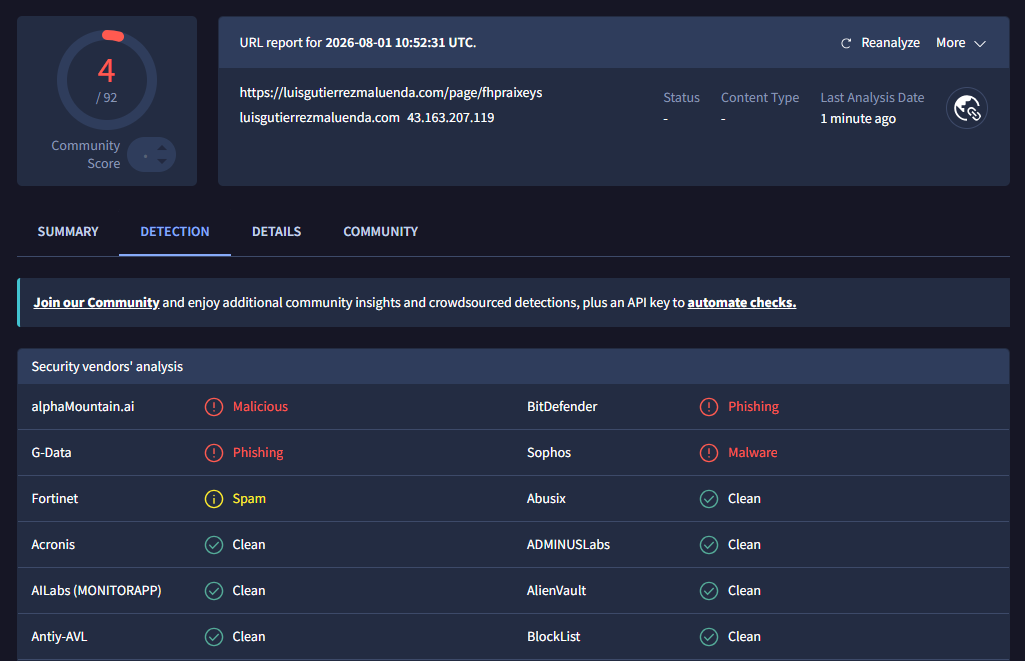The width and height of the screenshot is (1025, 661).
Task: Open the Join our Community link
Action: pos(96,303)
